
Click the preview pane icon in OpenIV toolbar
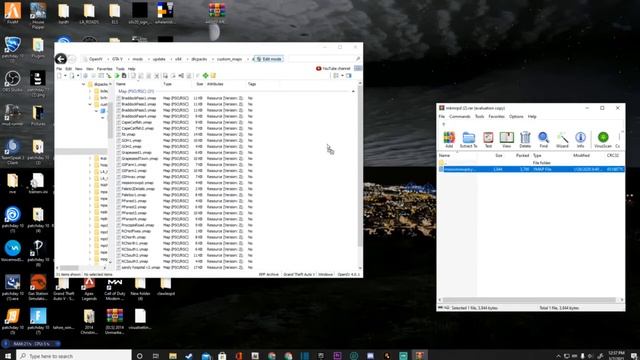pos(349,76)
